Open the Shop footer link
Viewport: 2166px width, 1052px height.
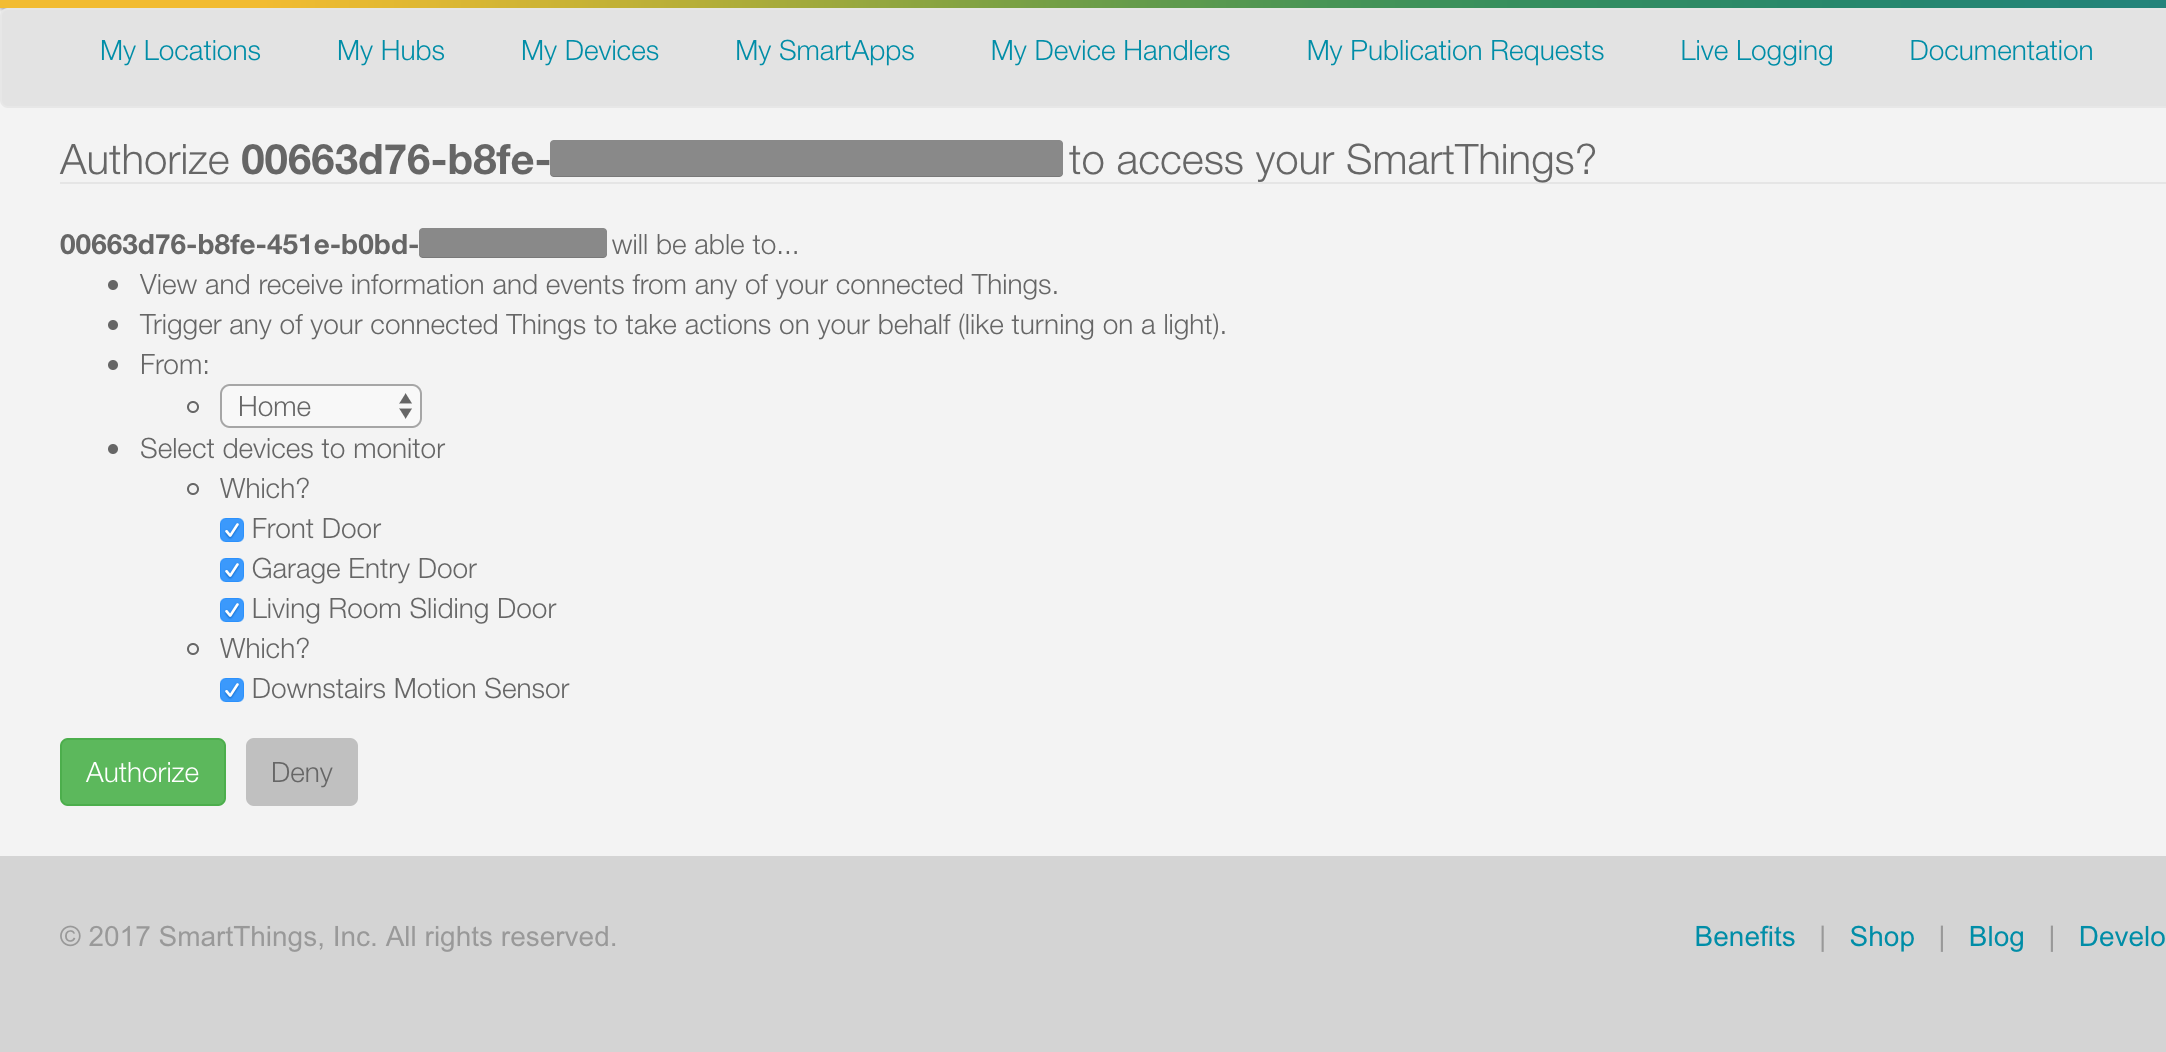pos(1882,937)
